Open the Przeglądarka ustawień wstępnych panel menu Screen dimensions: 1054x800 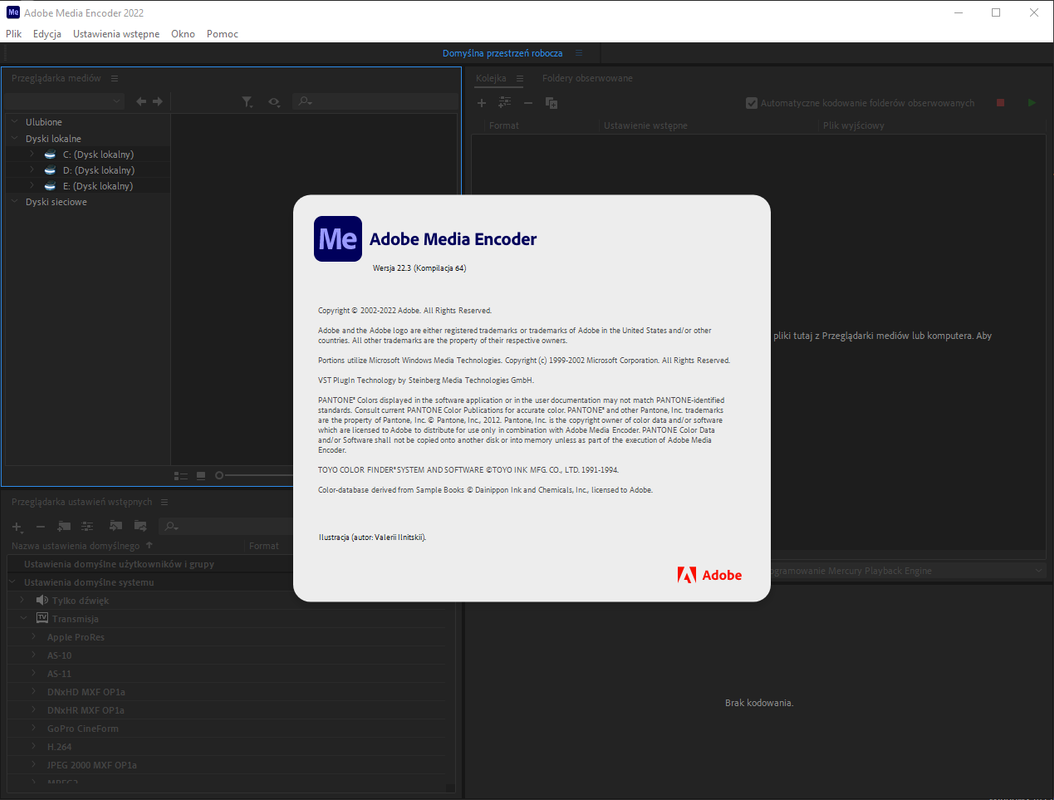tap(164, 502)
